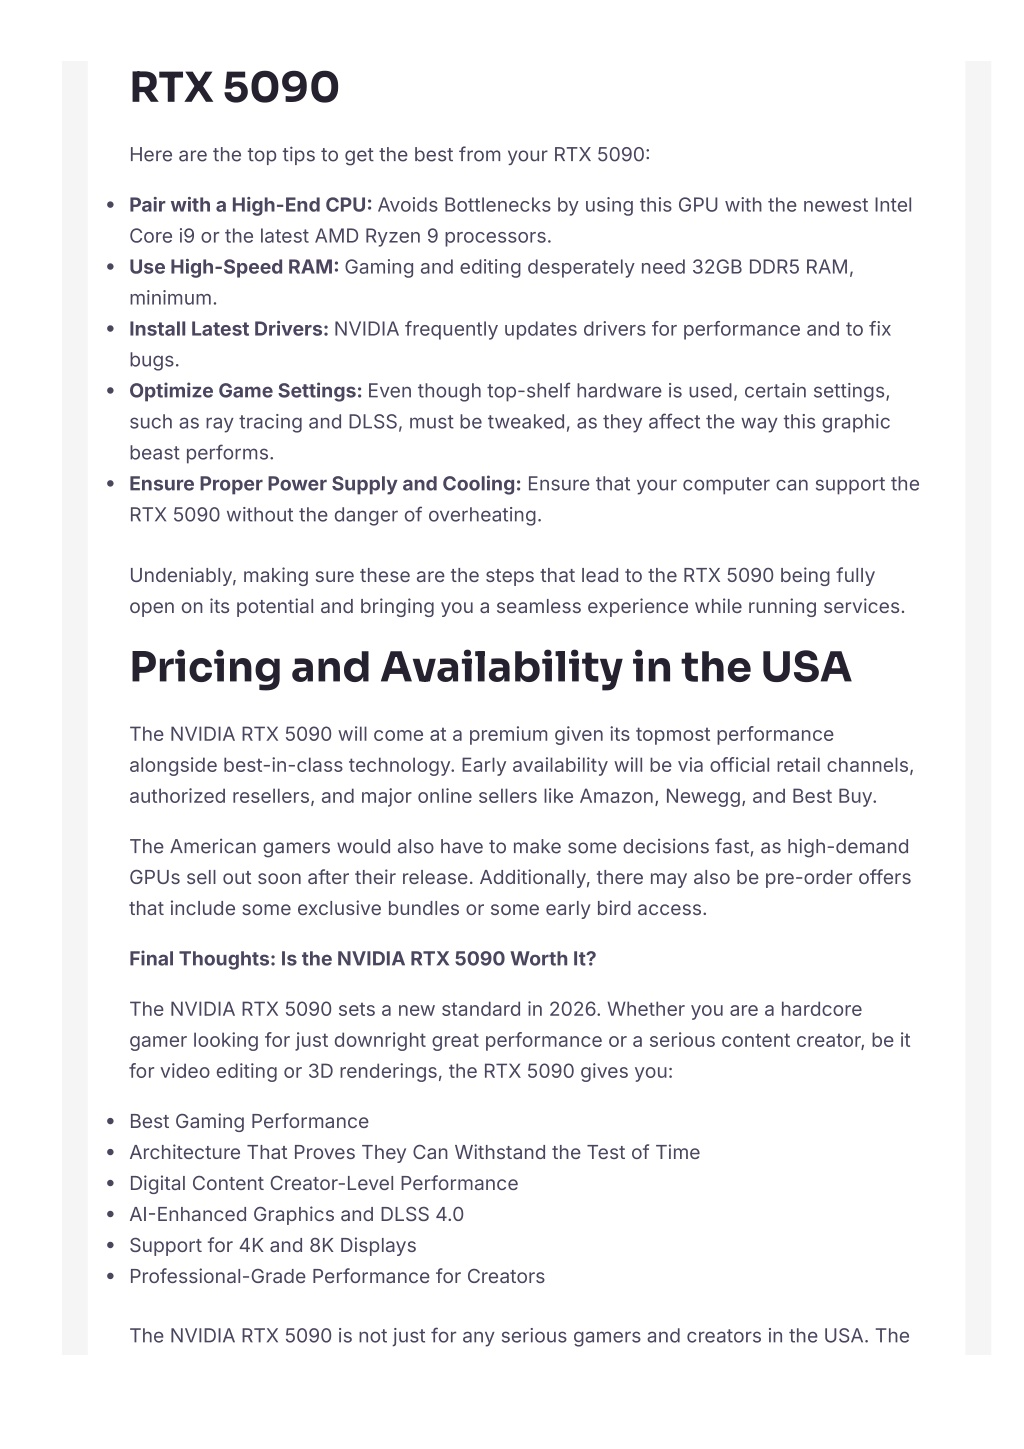The width and height of the screenshot is (1024, 1449).
Task: Click the "Install Latest Drivers" bold text
Action: [x=228, y=329]
